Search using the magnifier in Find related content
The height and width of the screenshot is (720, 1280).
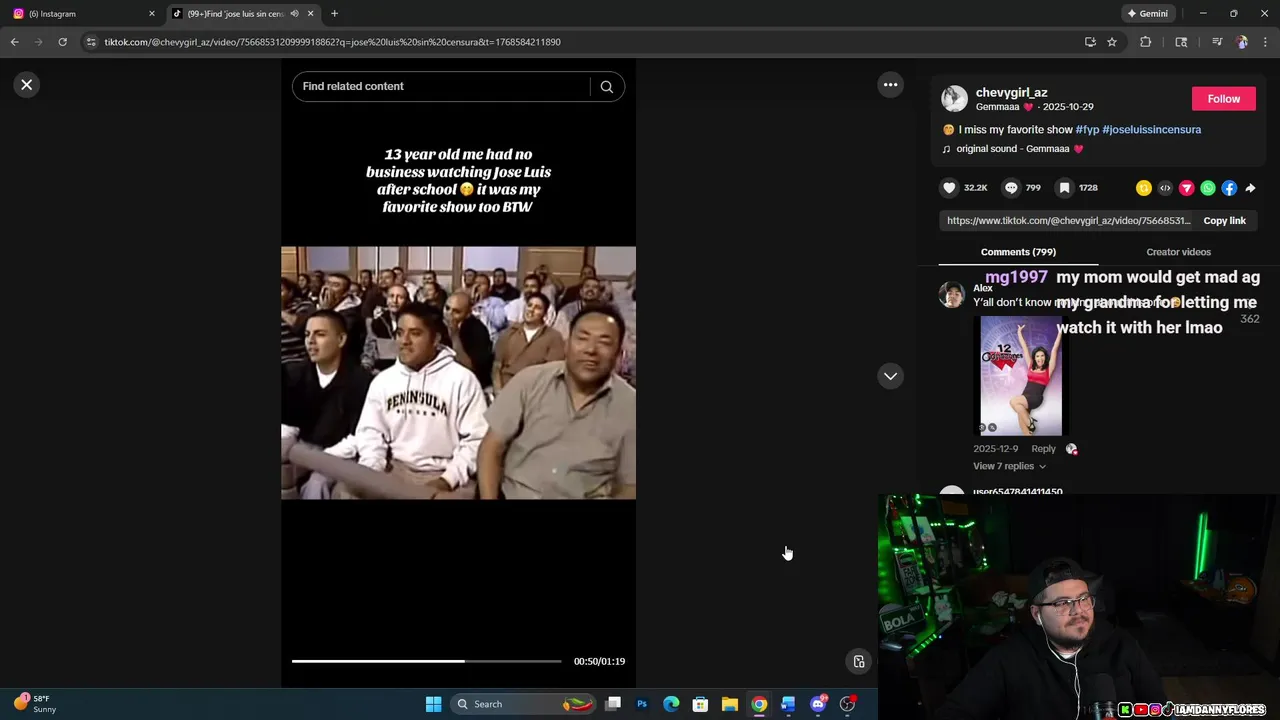pos(606,87)
